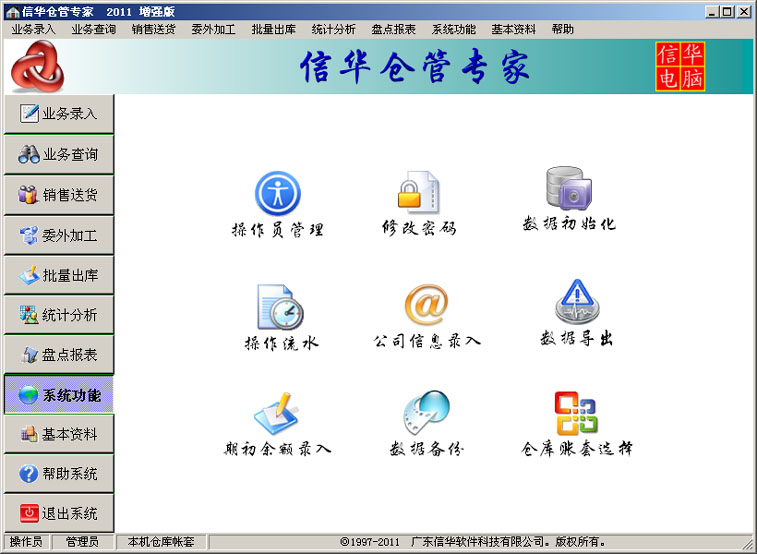Open 仓库账套选择 Office-style icon

[576, 413]
